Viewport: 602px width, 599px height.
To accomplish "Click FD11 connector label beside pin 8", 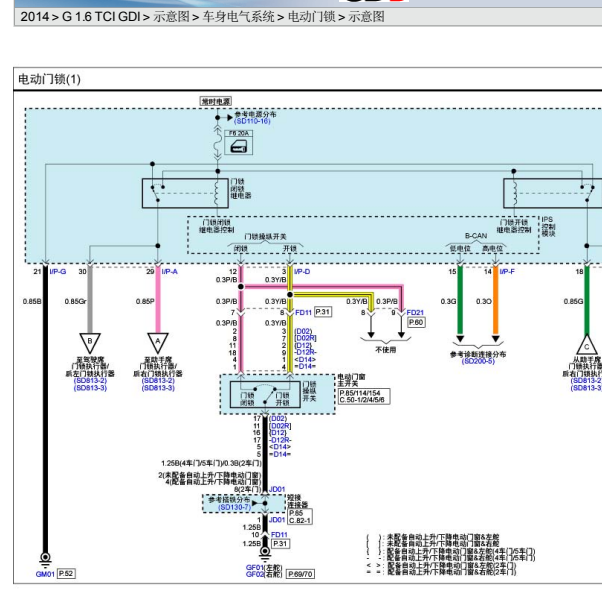I will pyautogui.click(x=303, y=313).
